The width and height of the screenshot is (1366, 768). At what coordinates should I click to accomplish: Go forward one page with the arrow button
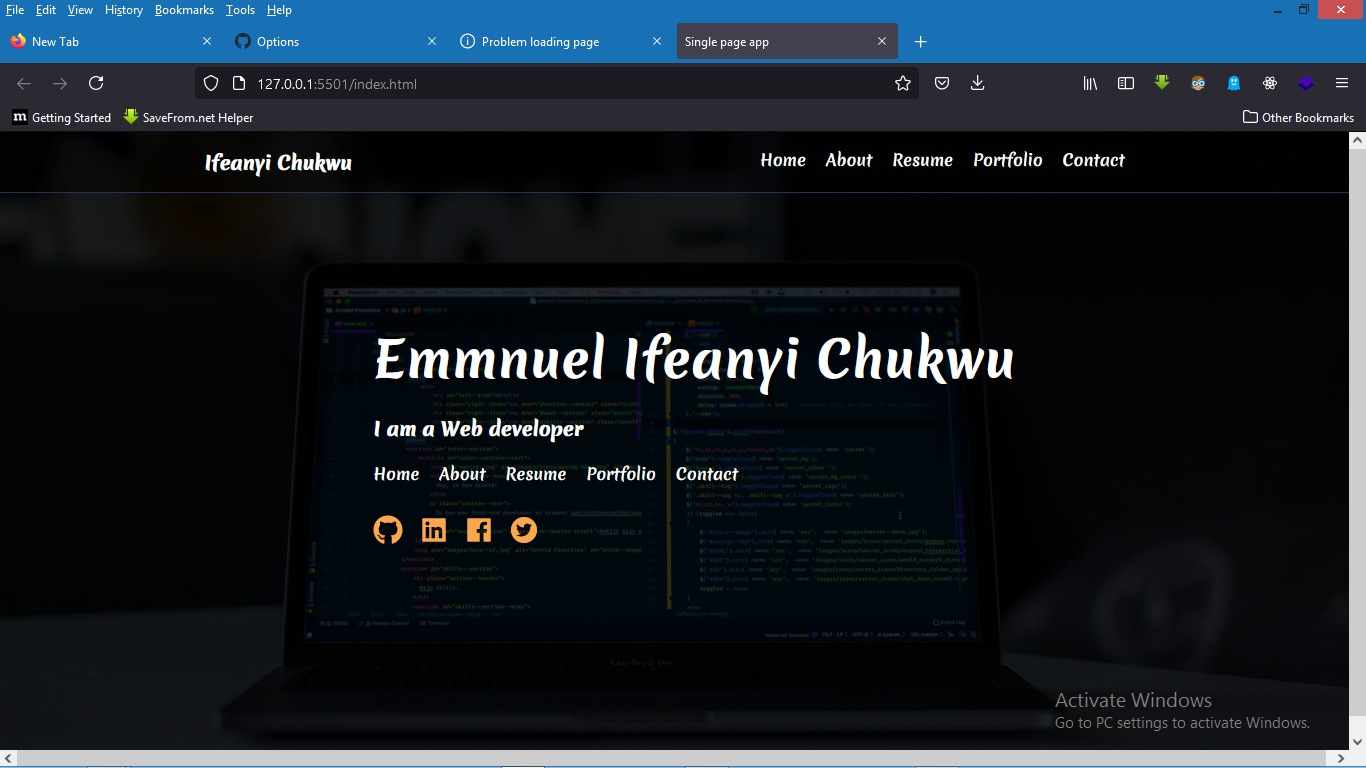point(60,83)
